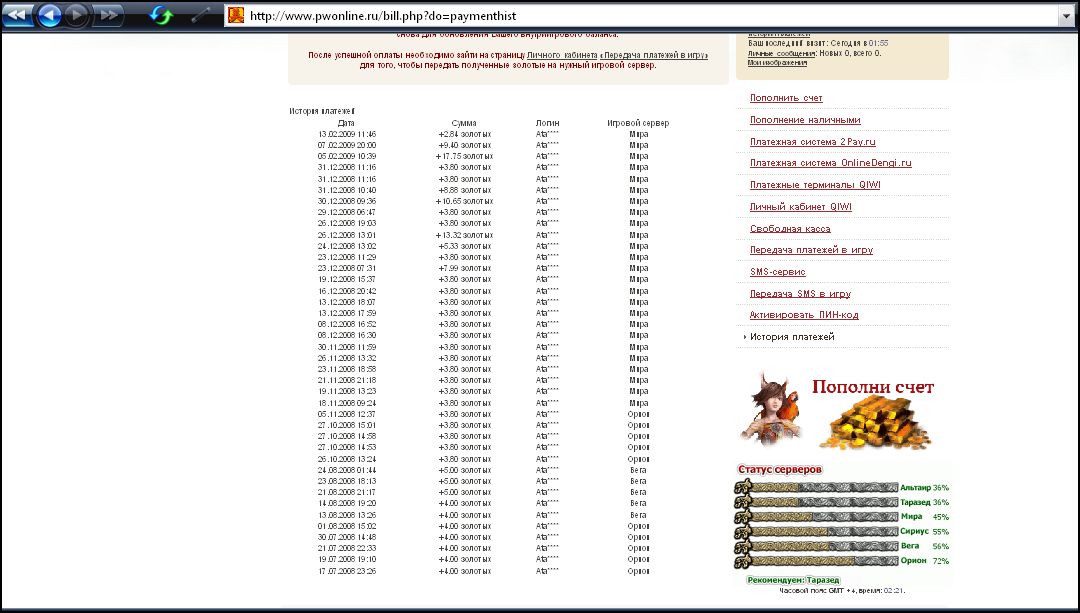Screen dimensions: 1080x613
Task: Click the Сириус server load bar
Action: 816,531
